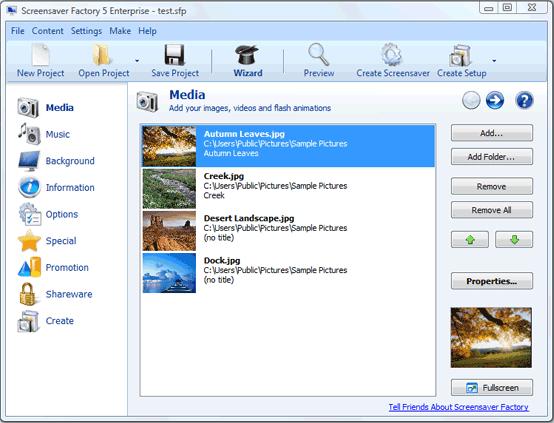Open the Make menu

(120, 31)
